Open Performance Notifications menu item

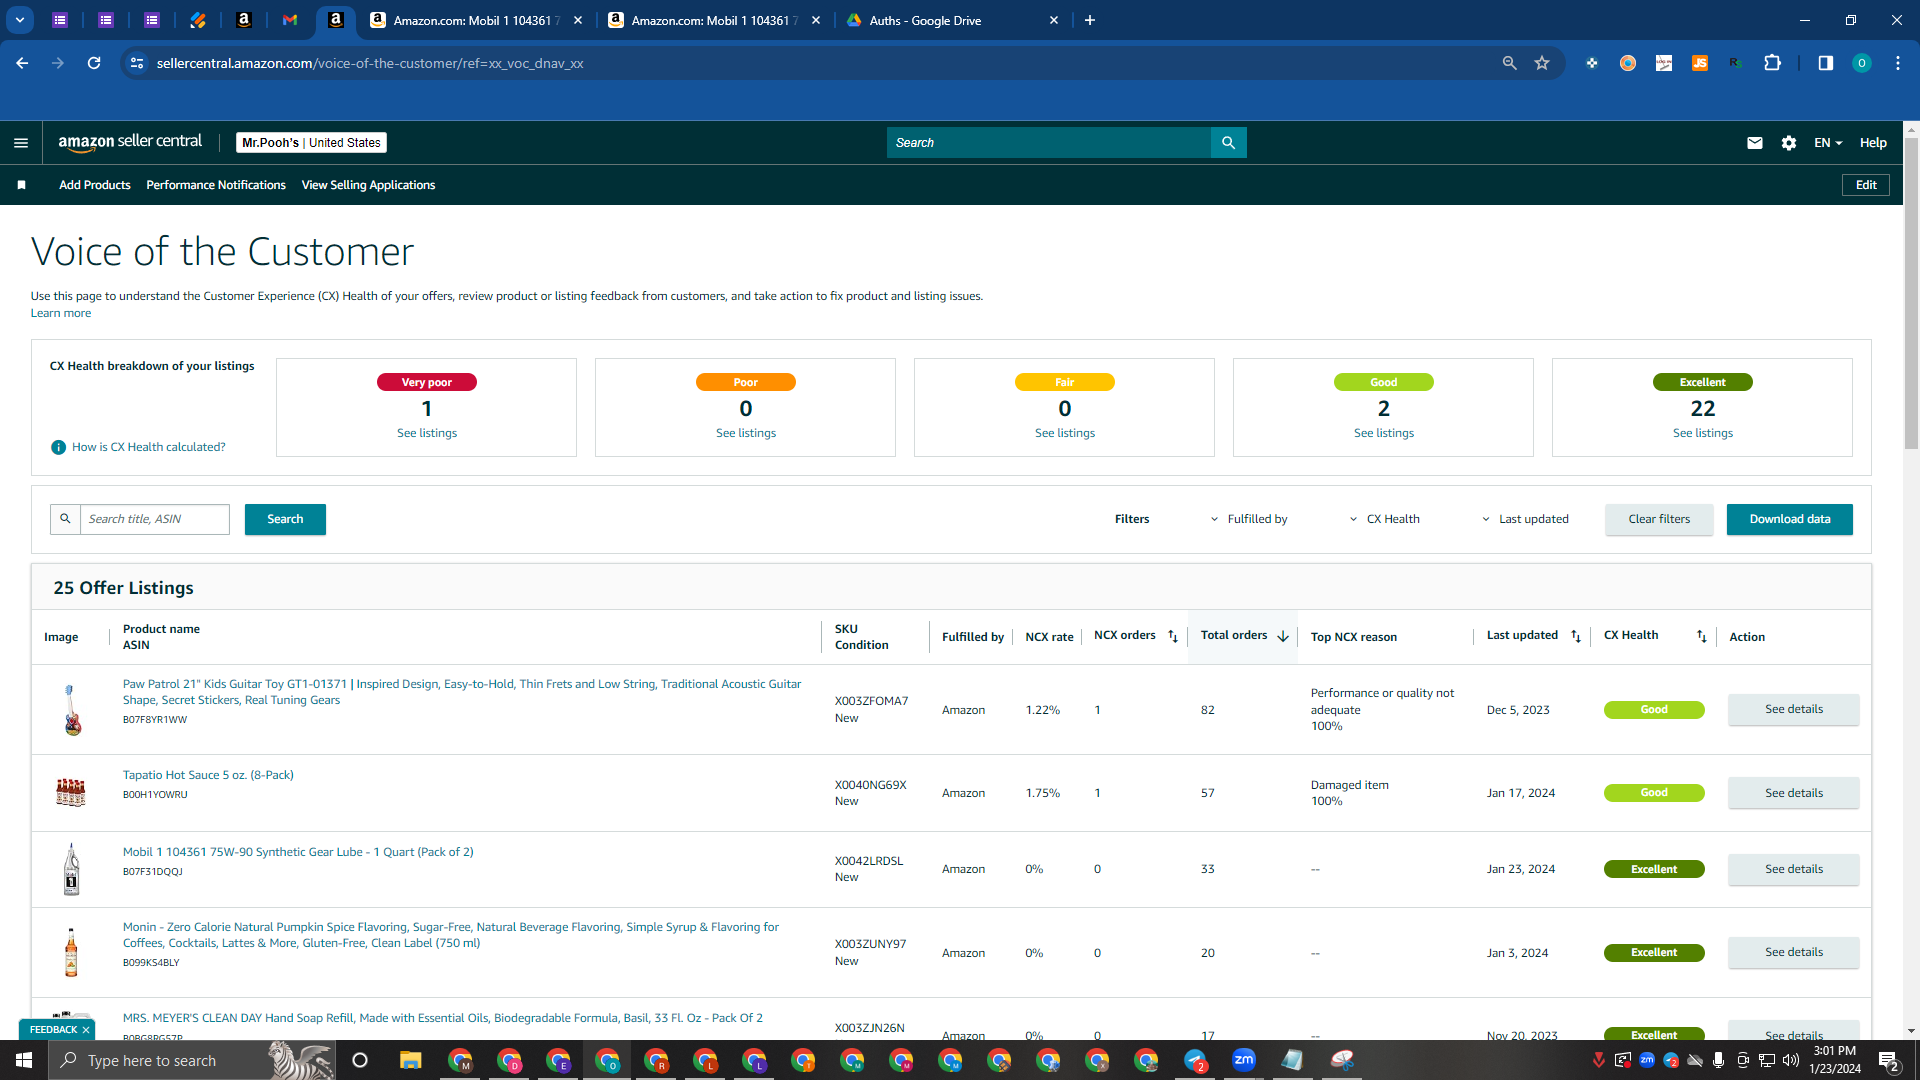[x=216, y=185]
